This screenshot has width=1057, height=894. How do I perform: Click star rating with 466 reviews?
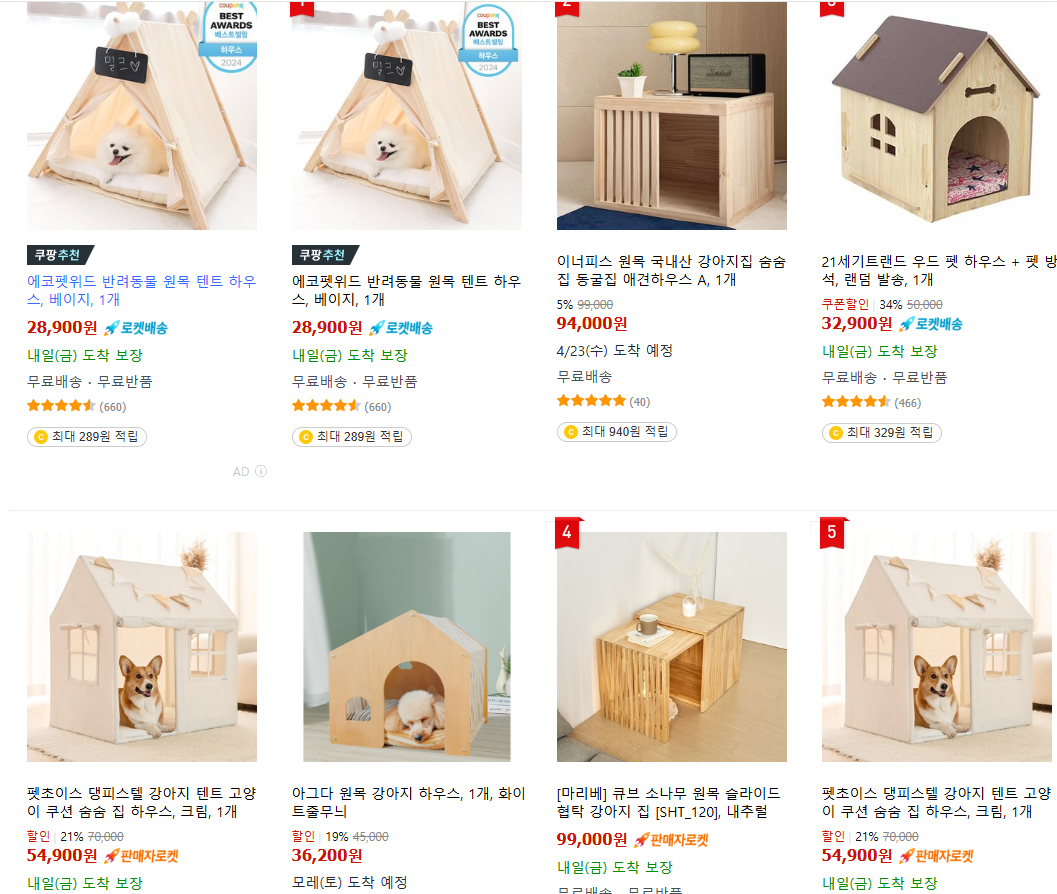pos(856,403)
